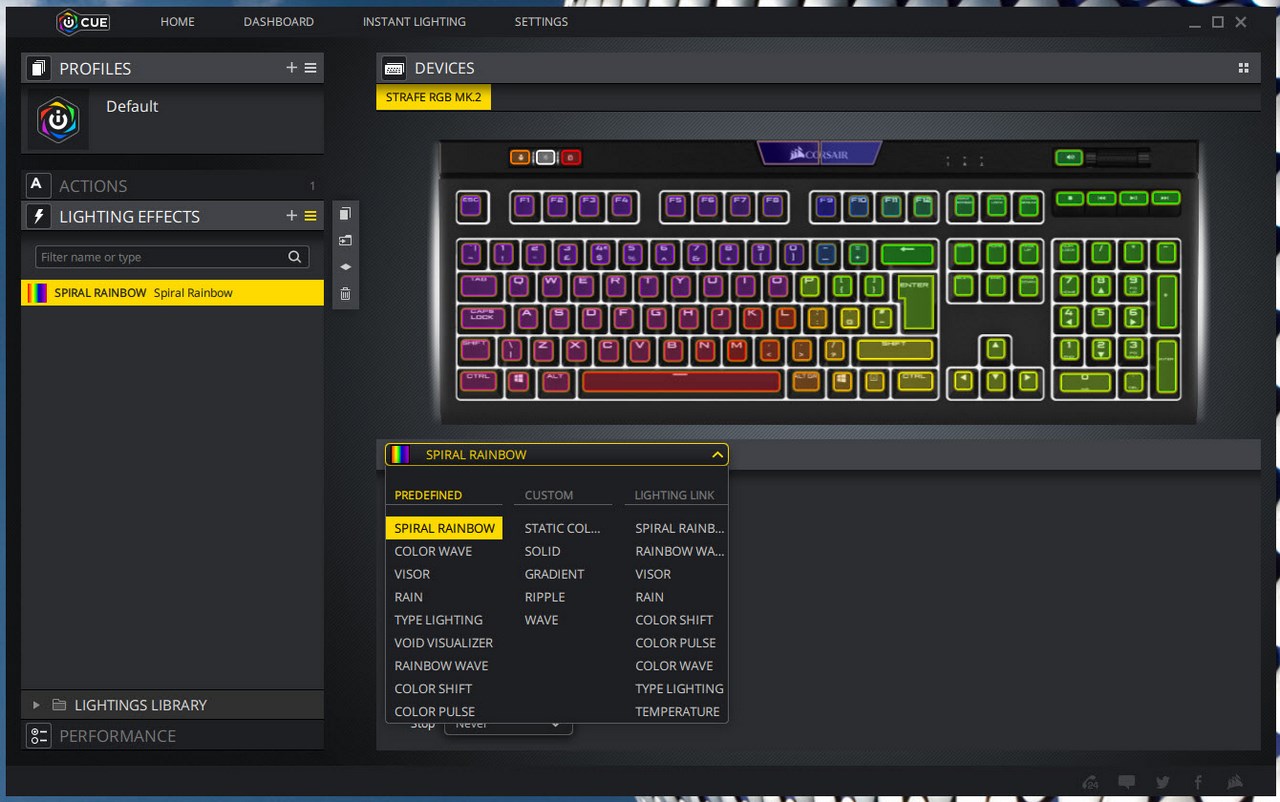The width and height of the screenshot is (1280, 802).
Task: Switch to the Predefined effects column header
Action: pyautogui.click(x=428, y=495)
